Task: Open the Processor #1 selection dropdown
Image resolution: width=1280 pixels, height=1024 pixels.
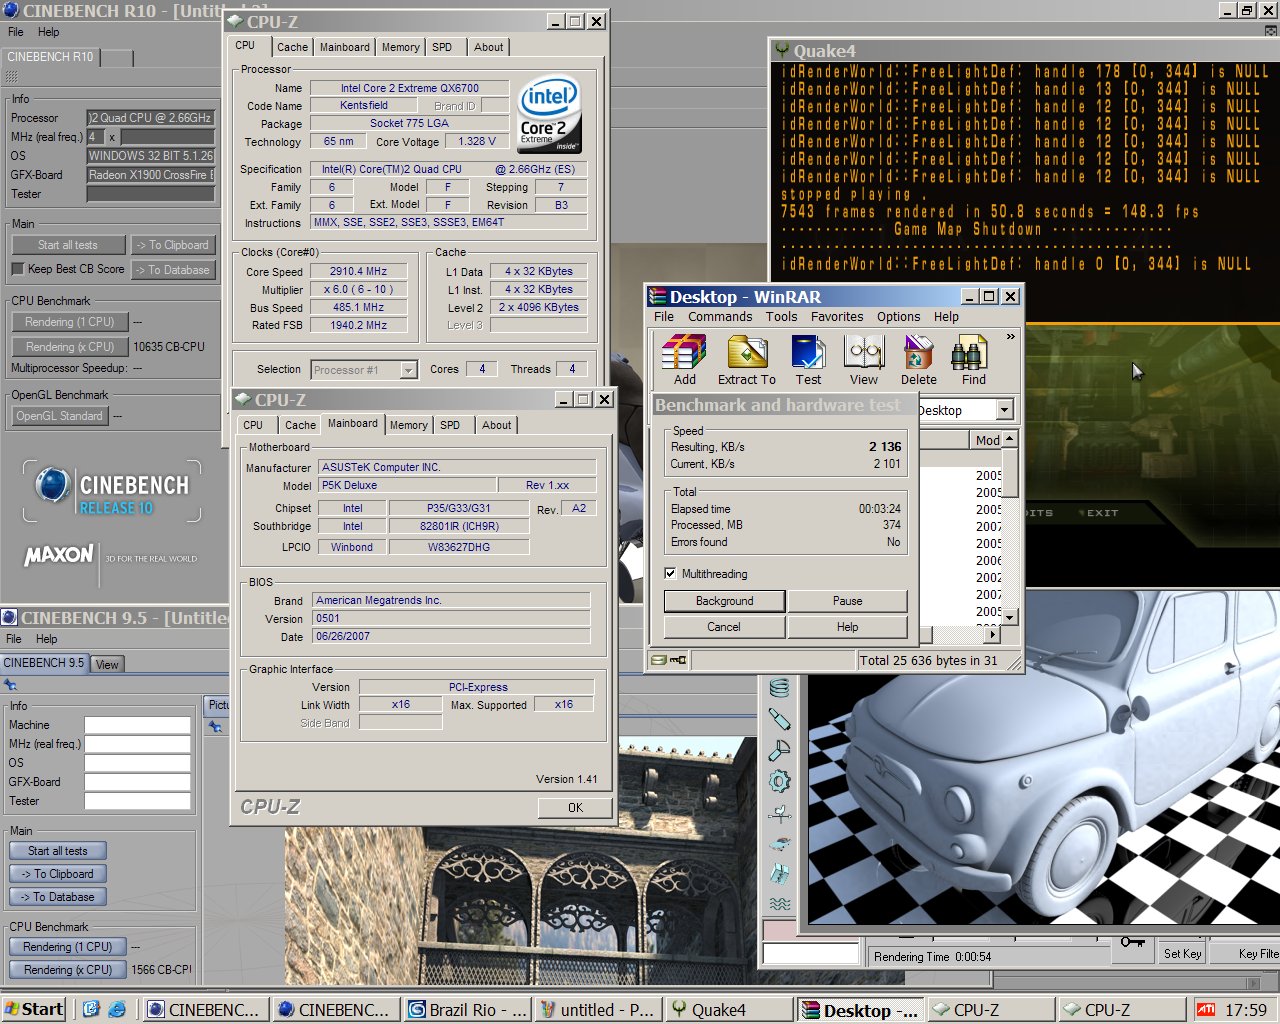Action: 408,370
